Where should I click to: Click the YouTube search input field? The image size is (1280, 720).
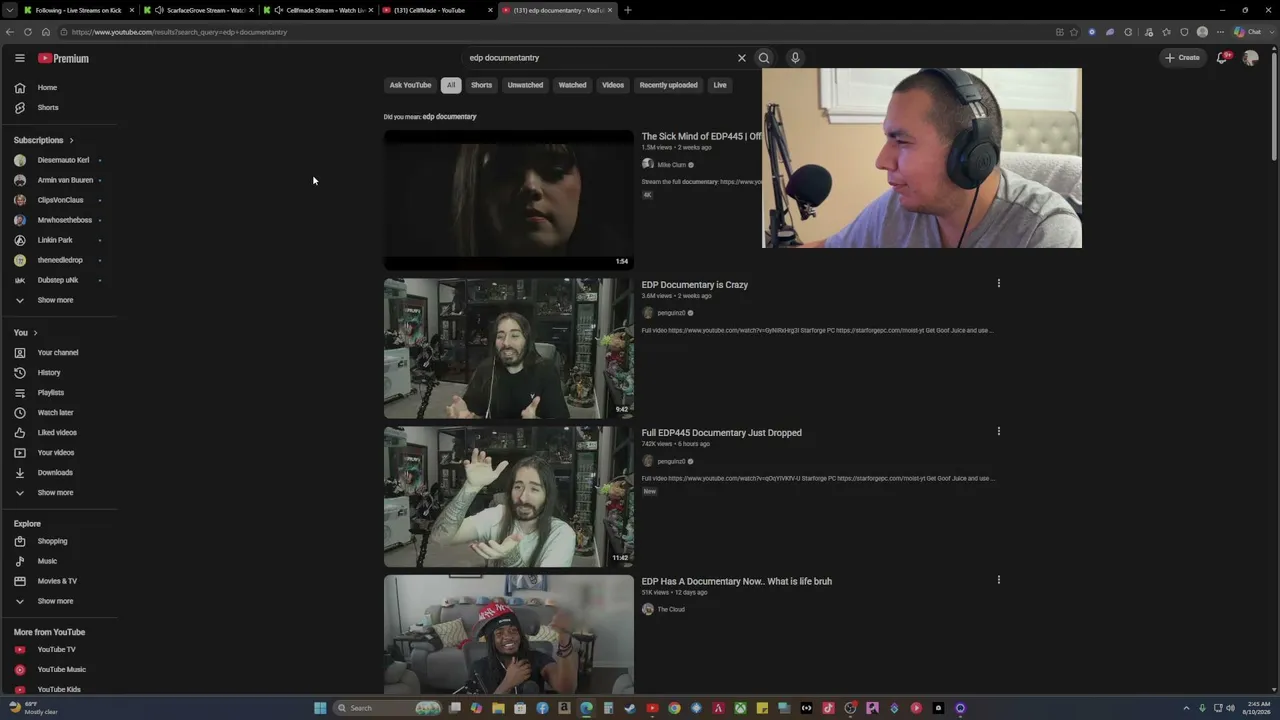598,58
